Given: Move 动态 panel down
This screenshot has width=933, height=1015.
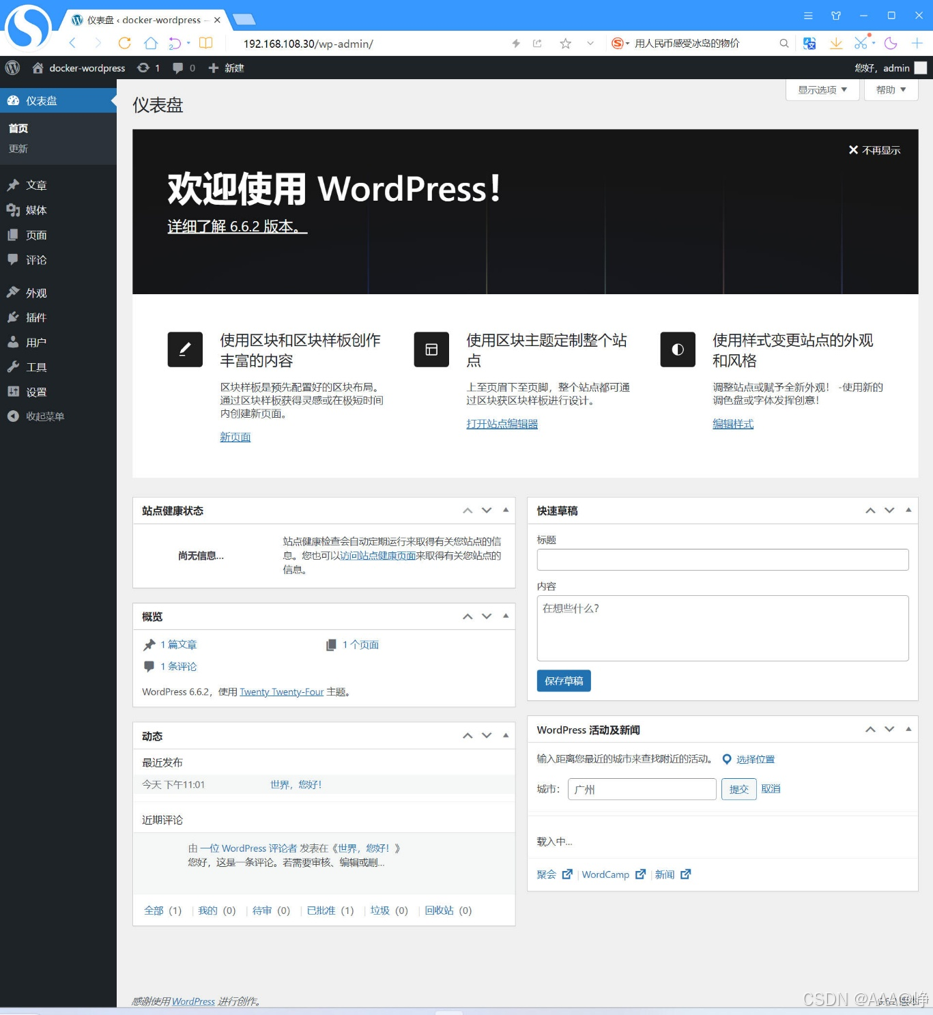Looking at the screenshot, I should [486, 736].
